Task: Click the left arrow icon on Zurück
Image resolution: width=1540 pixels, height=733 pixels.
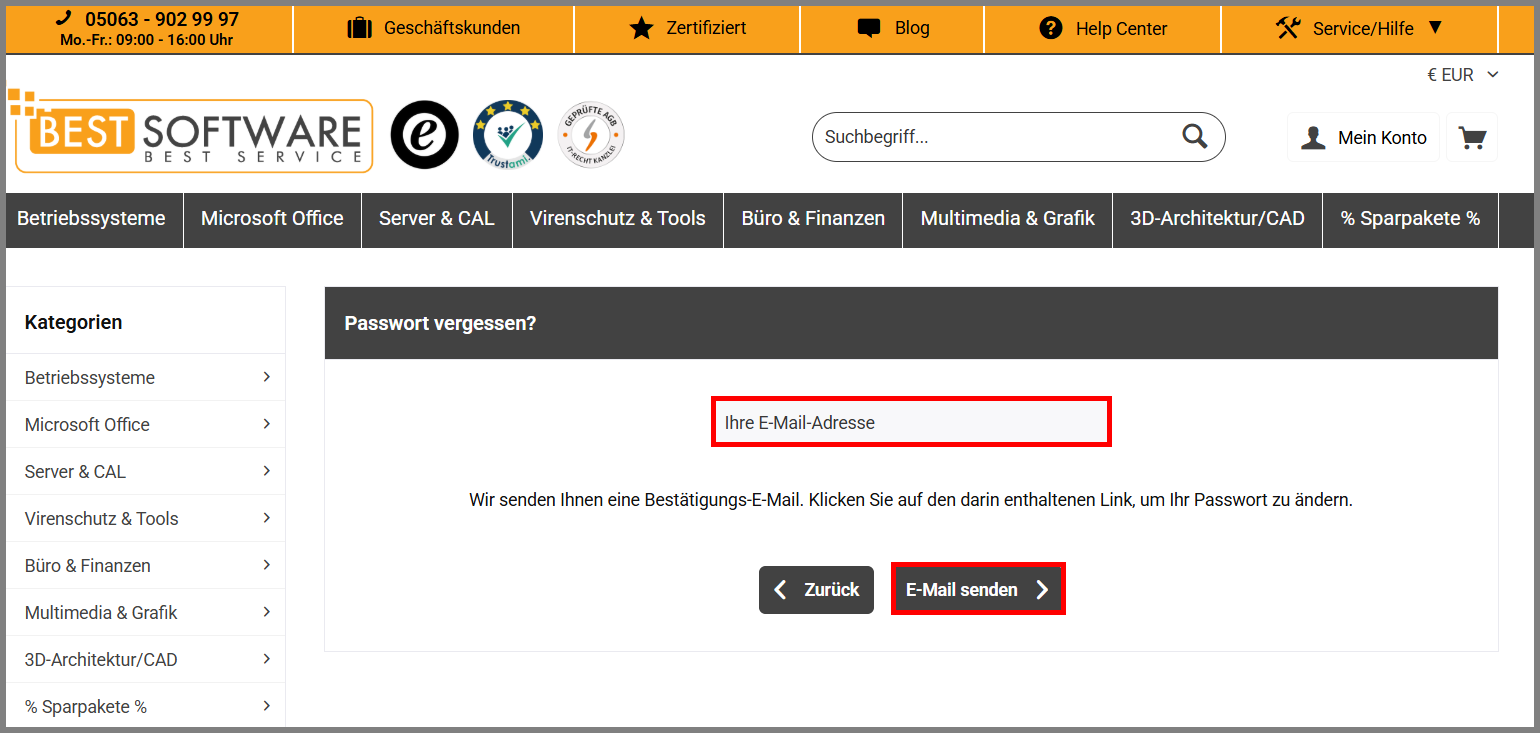Action: coord(781,590)
